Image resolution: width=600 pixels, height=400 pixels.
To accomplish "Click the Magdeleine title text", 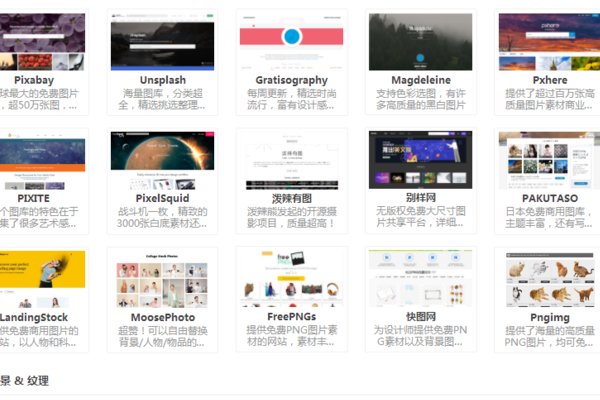I will point(421,80).
